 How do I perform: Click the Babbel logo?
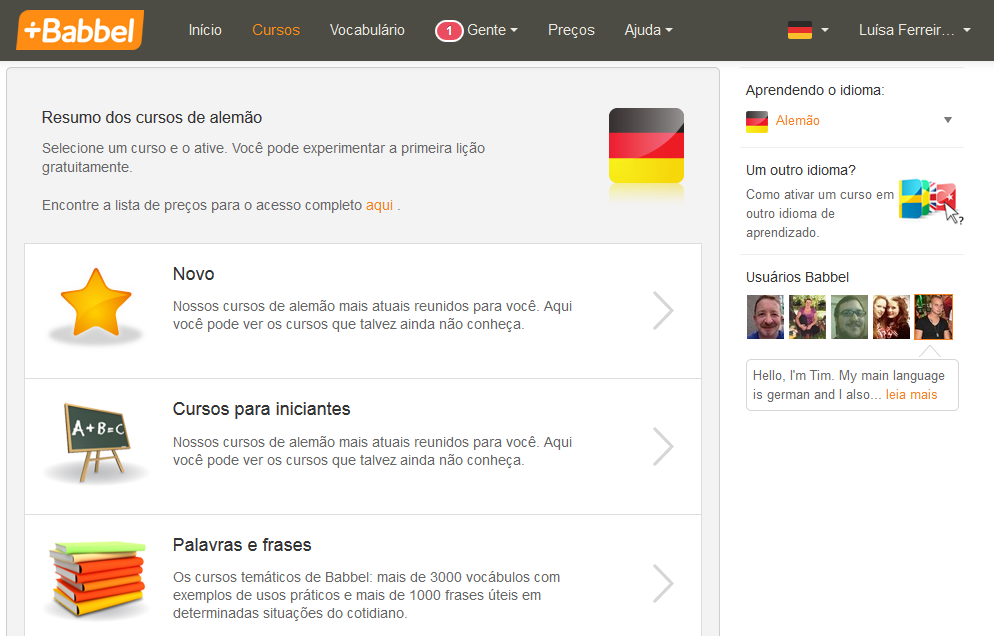[x=80, y=30]
